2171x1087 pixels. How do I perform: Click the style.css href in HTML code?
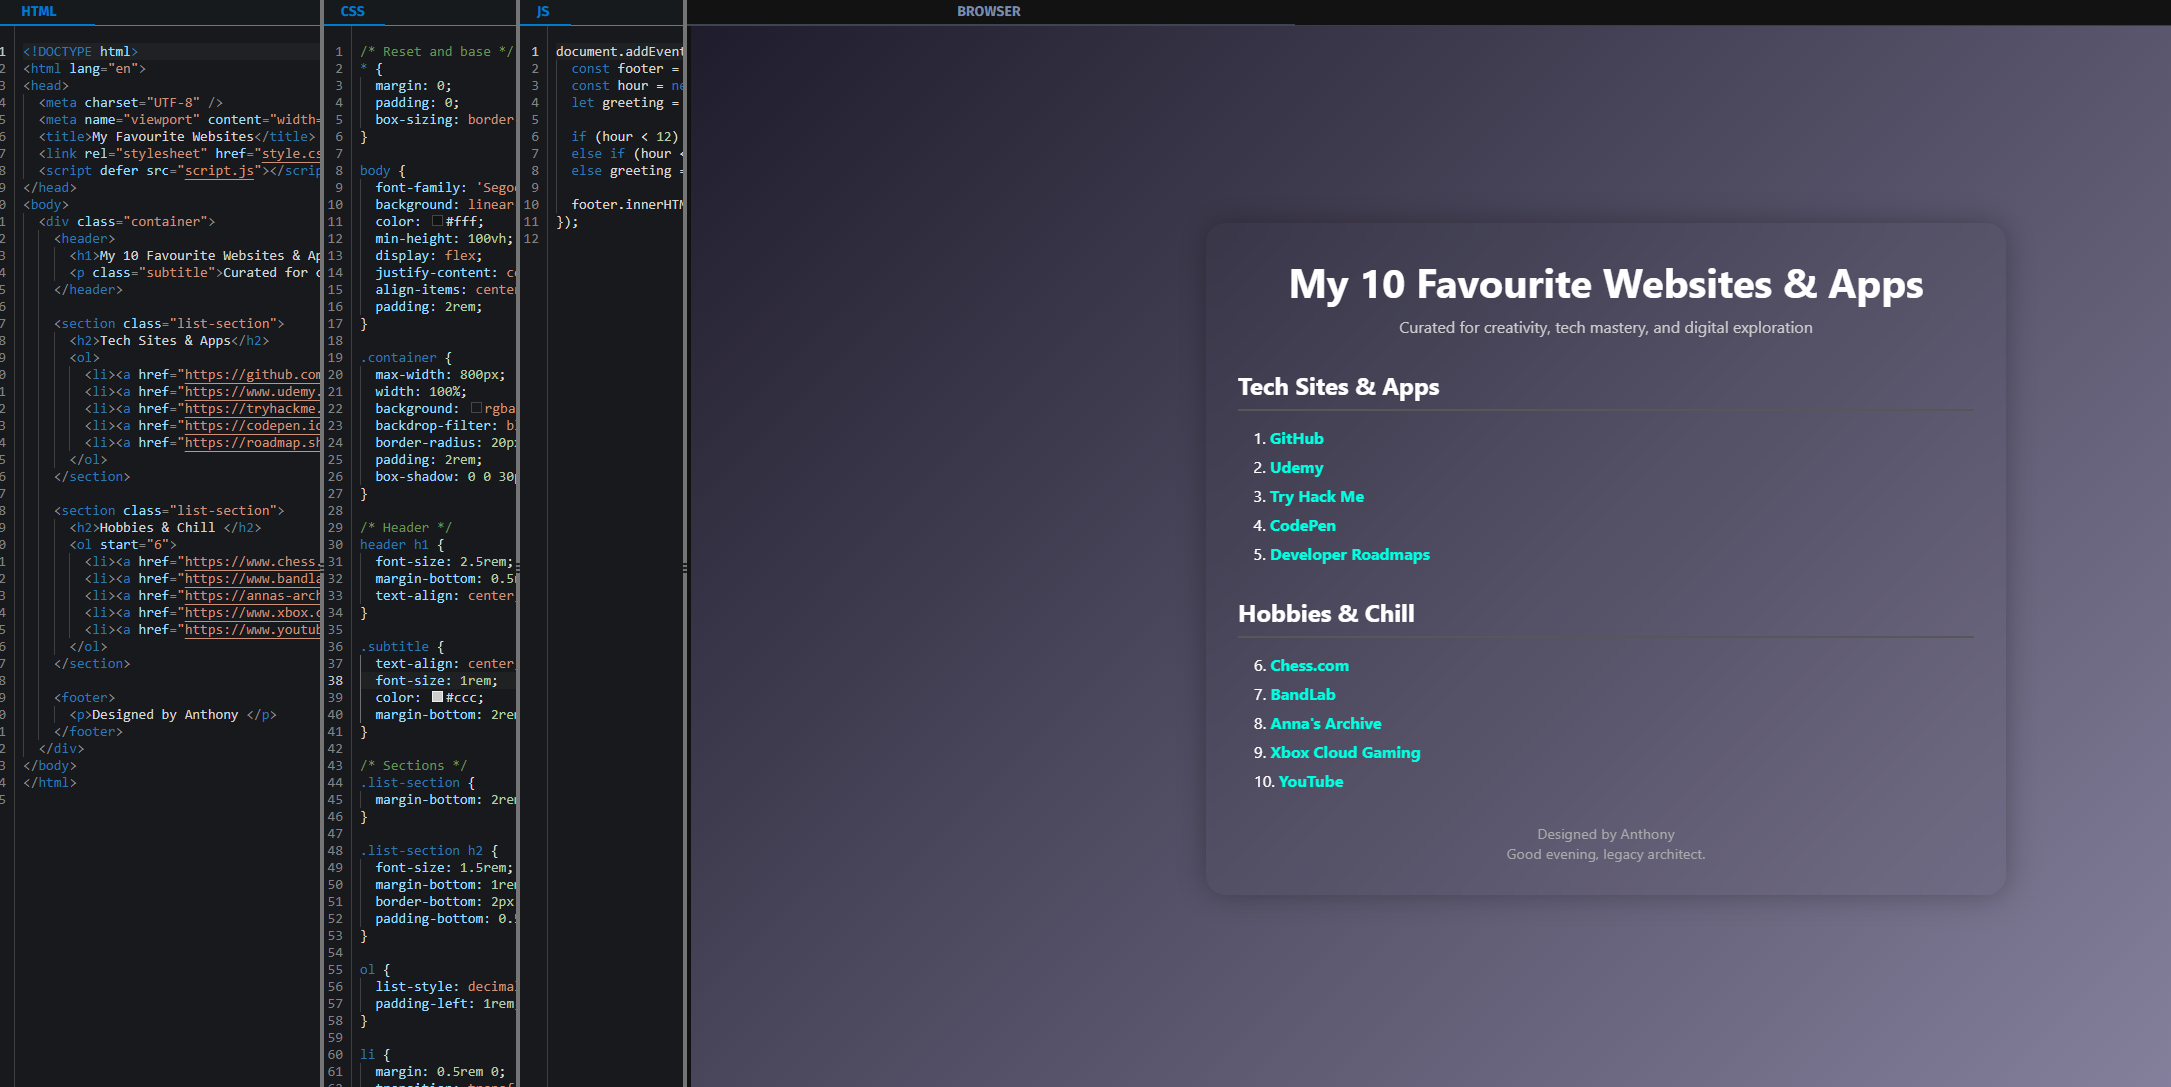pyautogui.click(x=289, y=153)
